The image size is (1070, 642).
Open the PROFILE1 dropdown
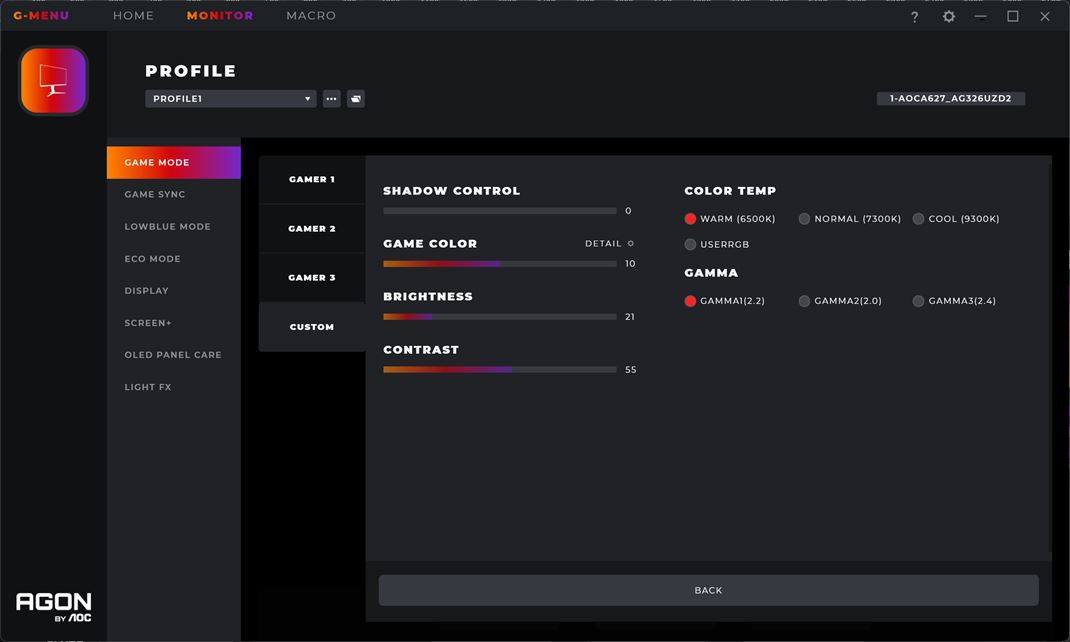pos(231,99)
